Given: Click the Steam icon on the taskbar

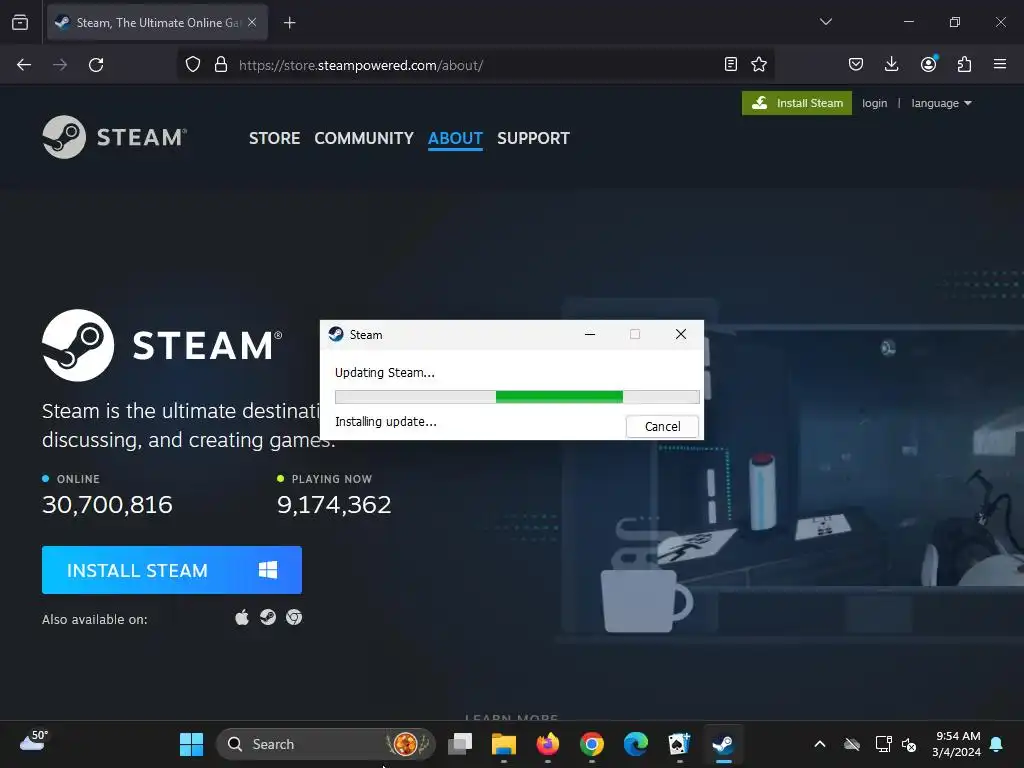Looking at the screenshot, I should 723,744.
